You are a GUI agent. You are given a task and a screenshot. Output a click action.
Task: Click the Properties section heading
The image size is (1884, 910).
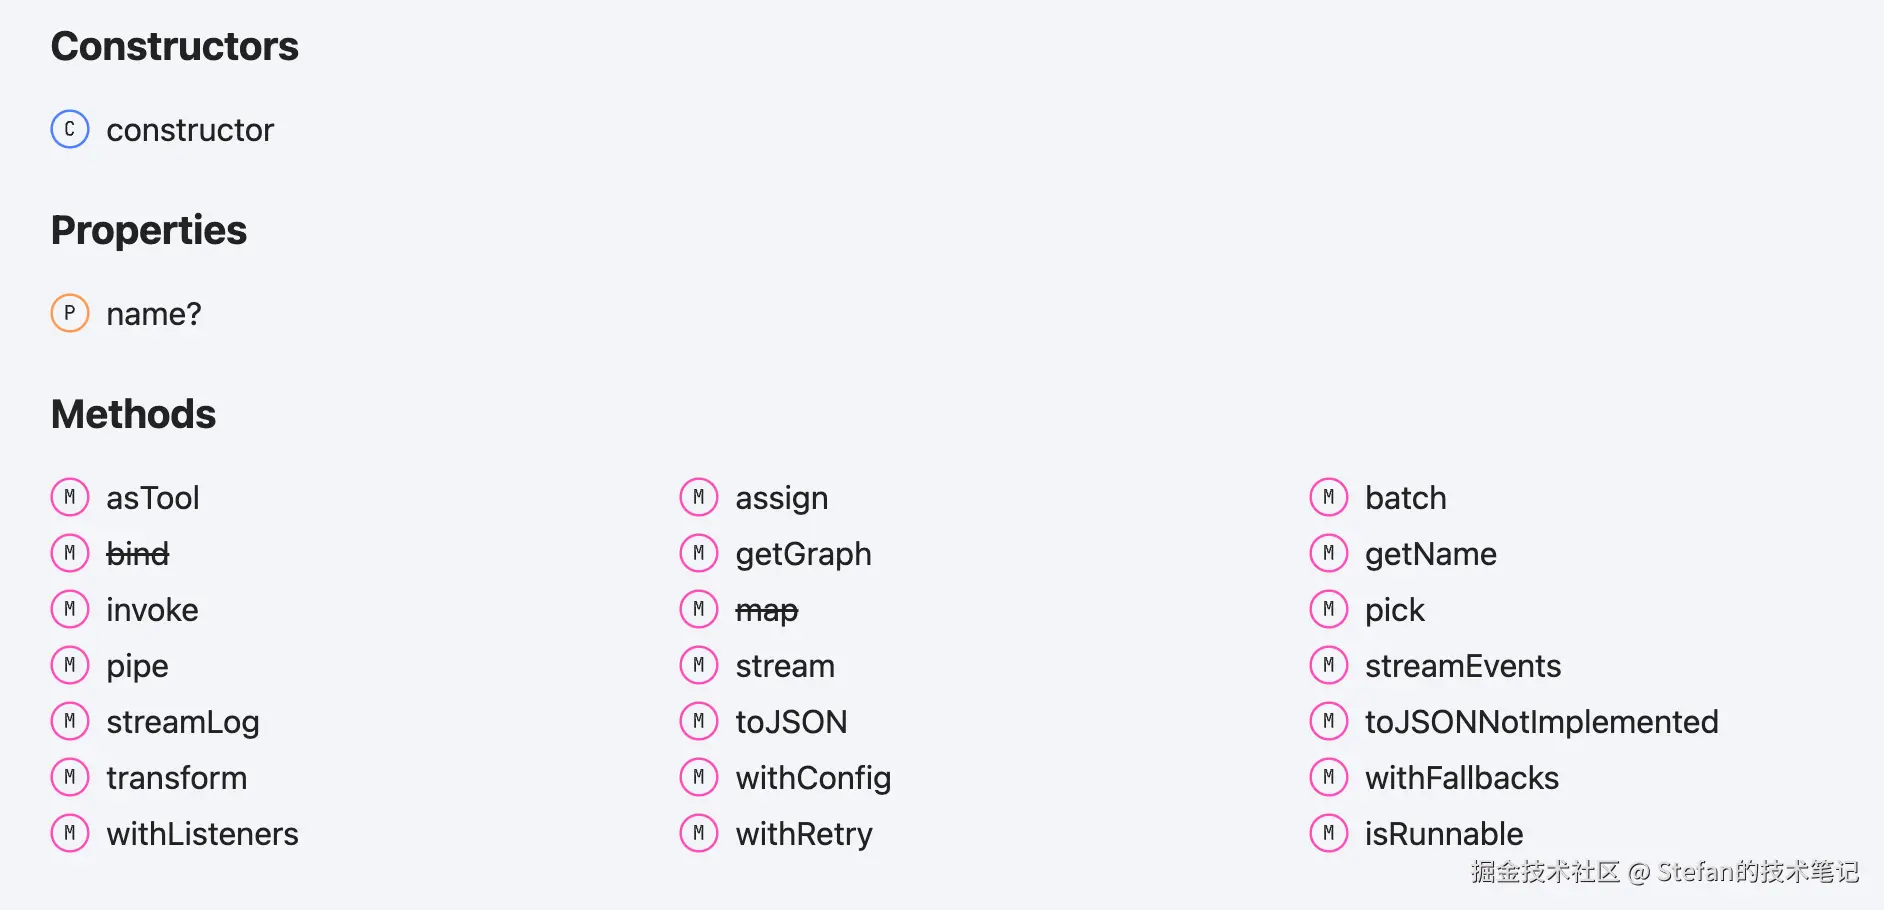click(149, 230)
